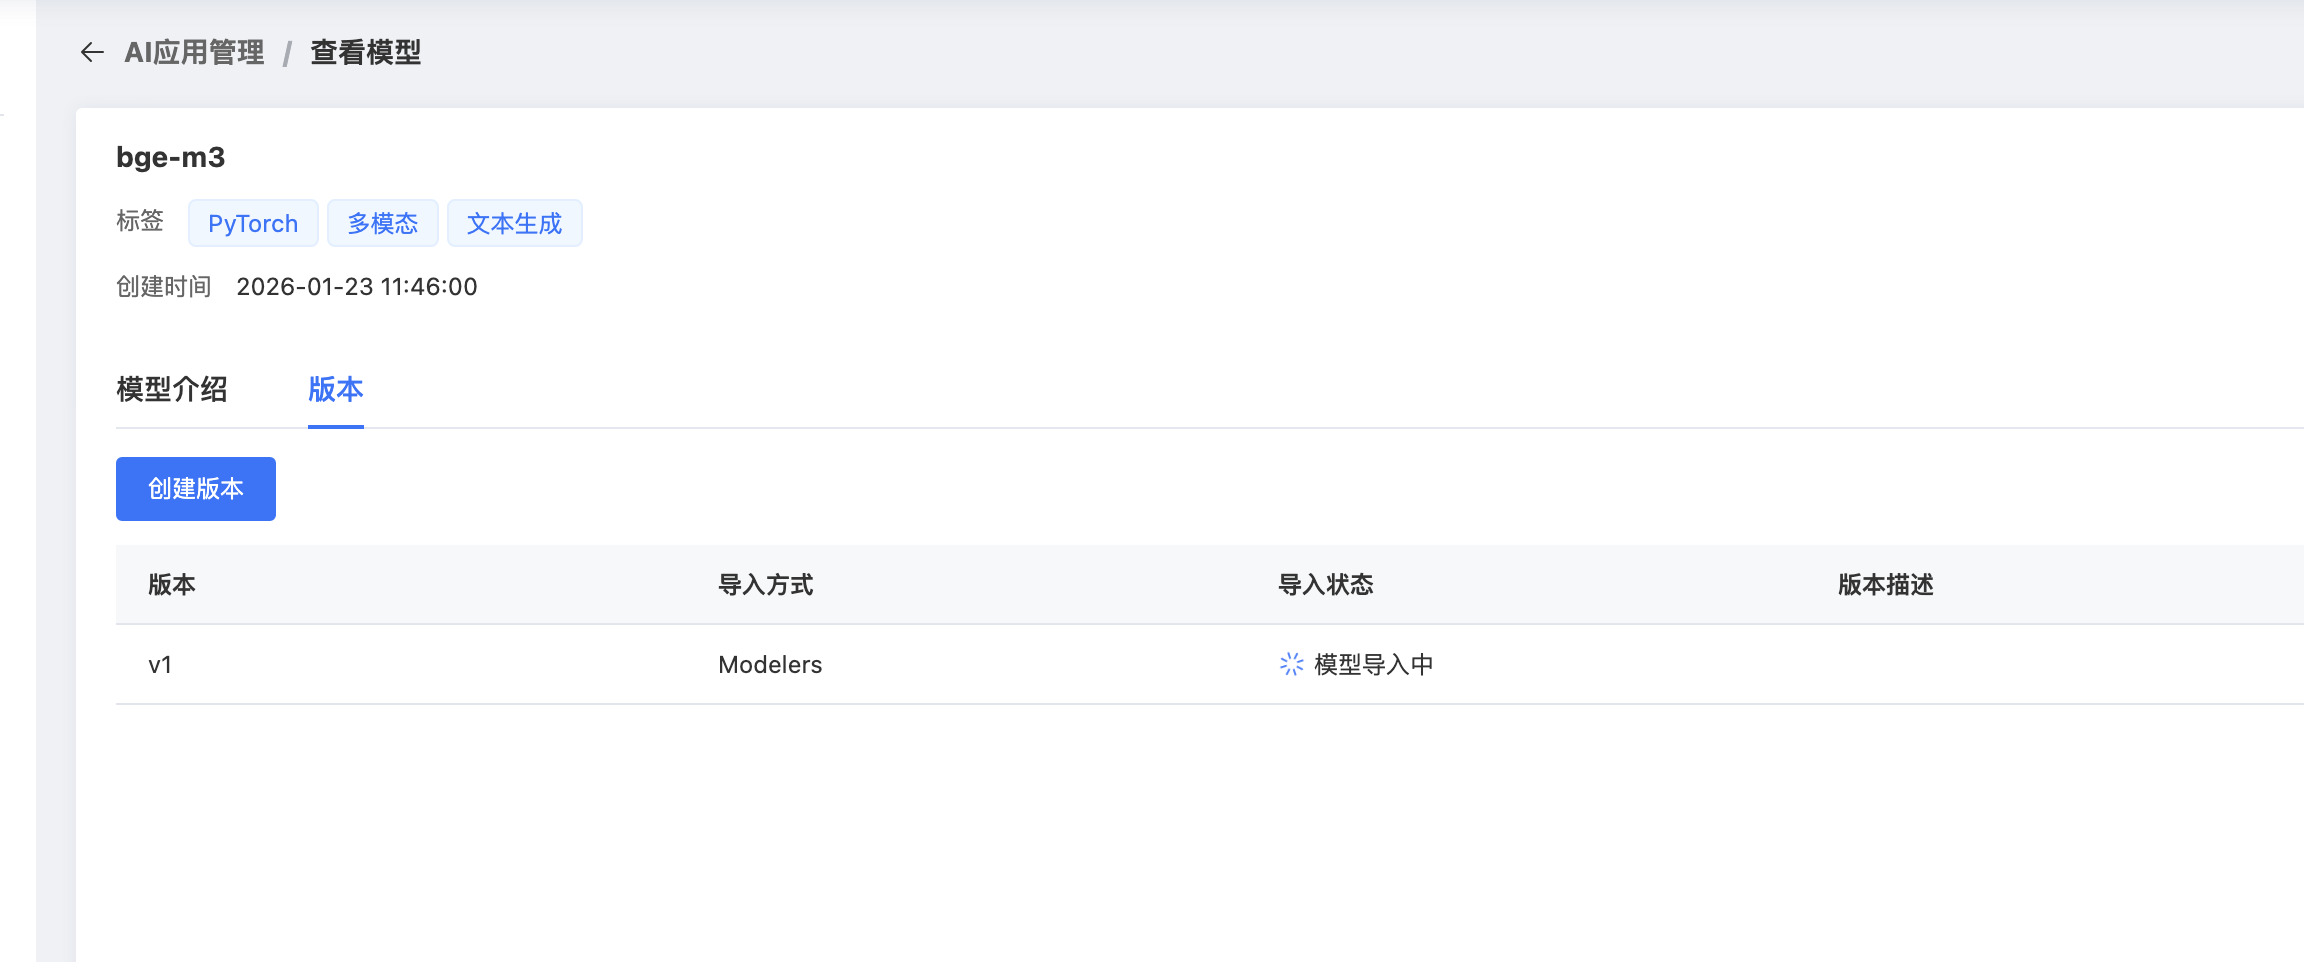Click the creation time 2026-01-23 11:46:00

[x=357, y=287]
